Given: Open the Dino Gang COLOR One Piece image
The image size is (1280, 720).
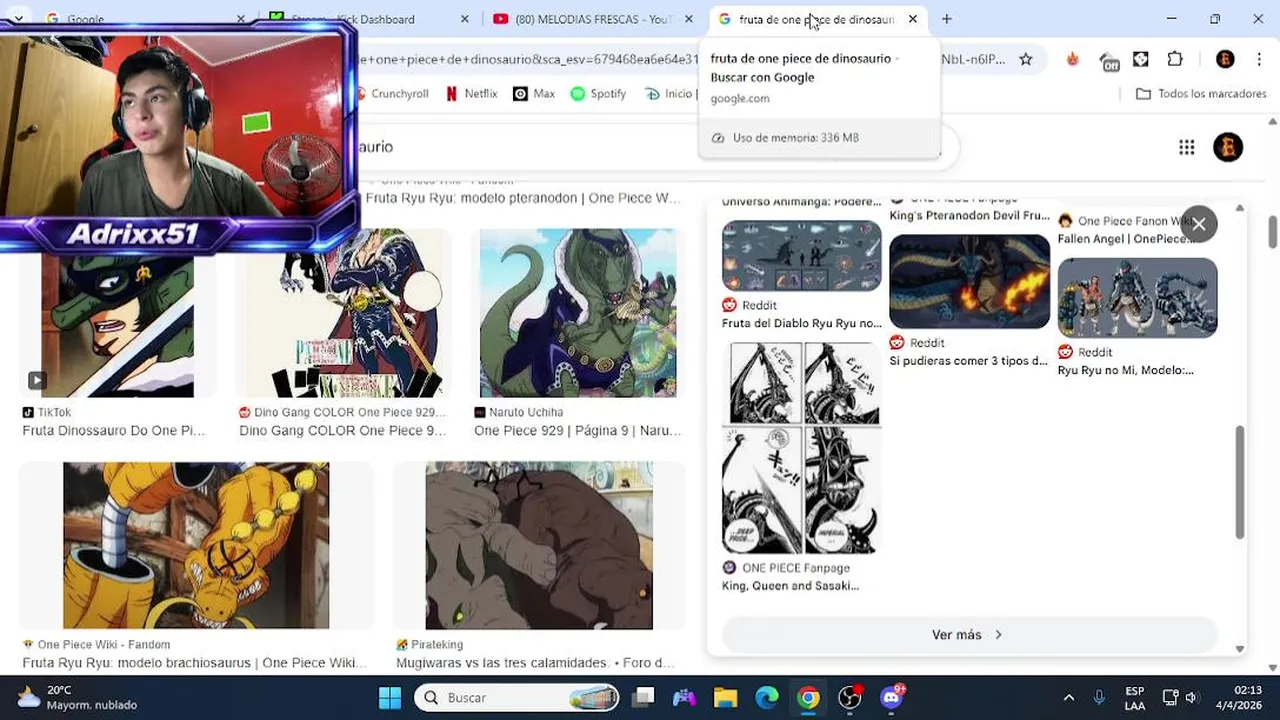Looking at the screenshot, I should [344, 313].
